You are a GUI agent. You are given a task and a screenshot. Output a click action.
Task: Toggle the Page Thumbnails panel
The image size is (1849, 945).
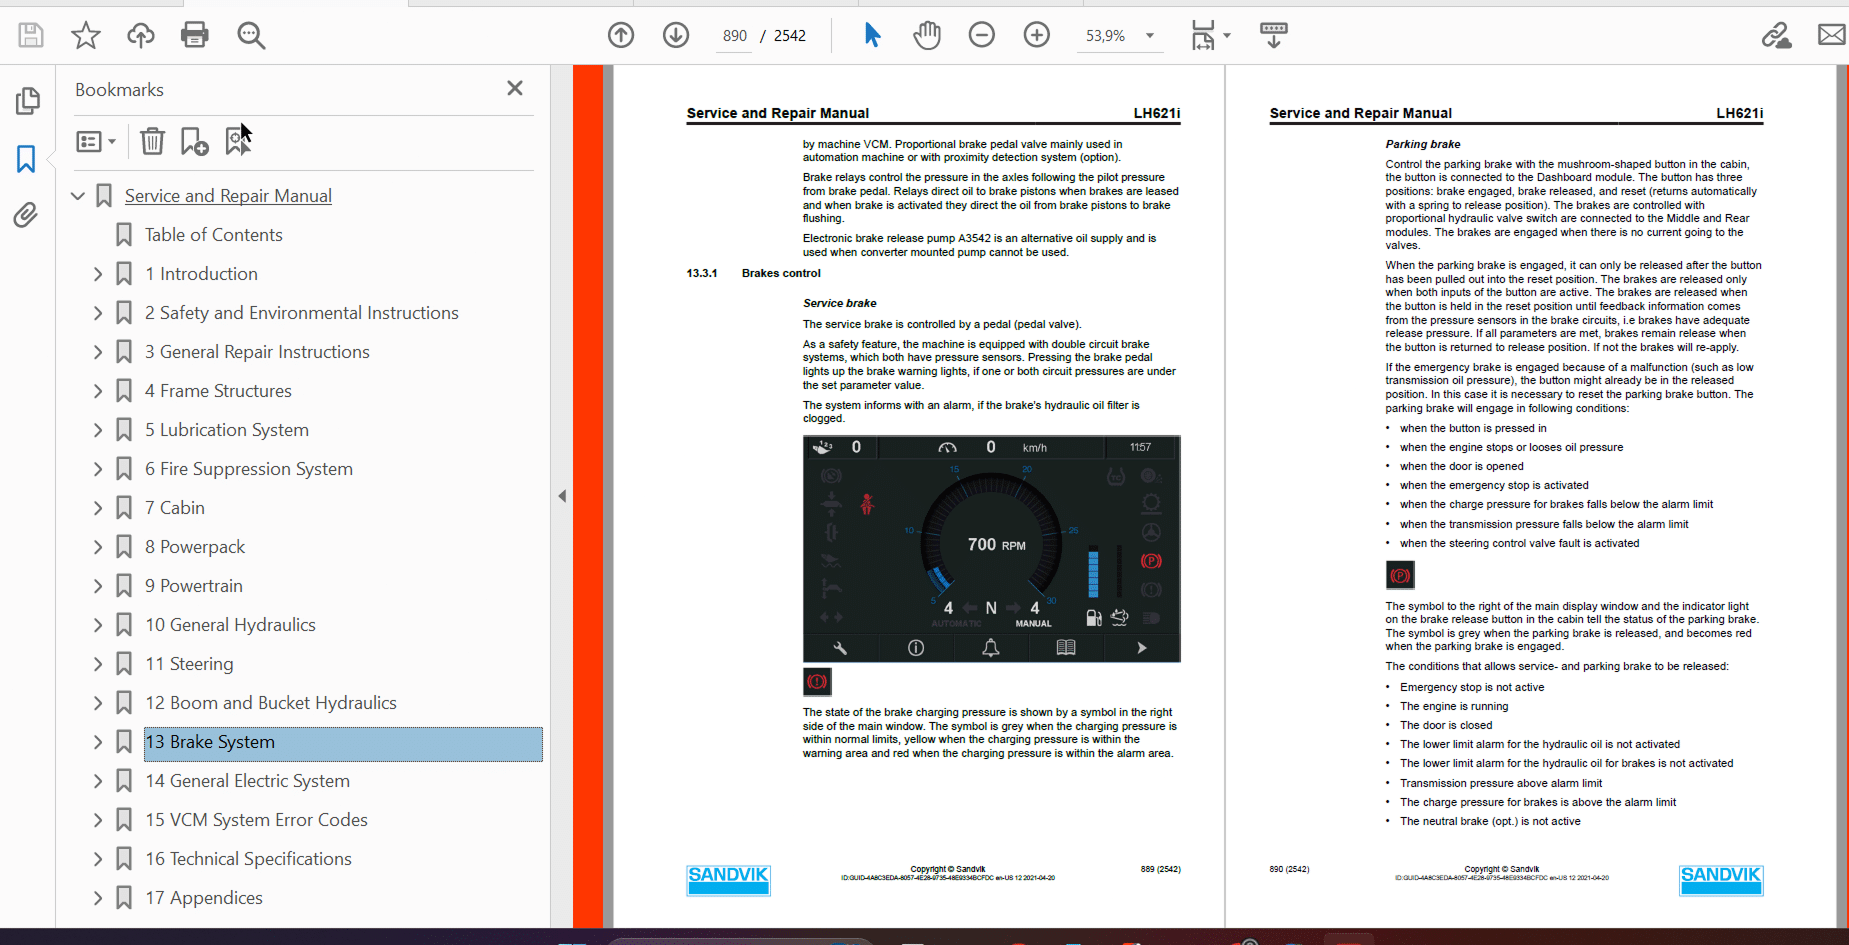tap(28, 101)
